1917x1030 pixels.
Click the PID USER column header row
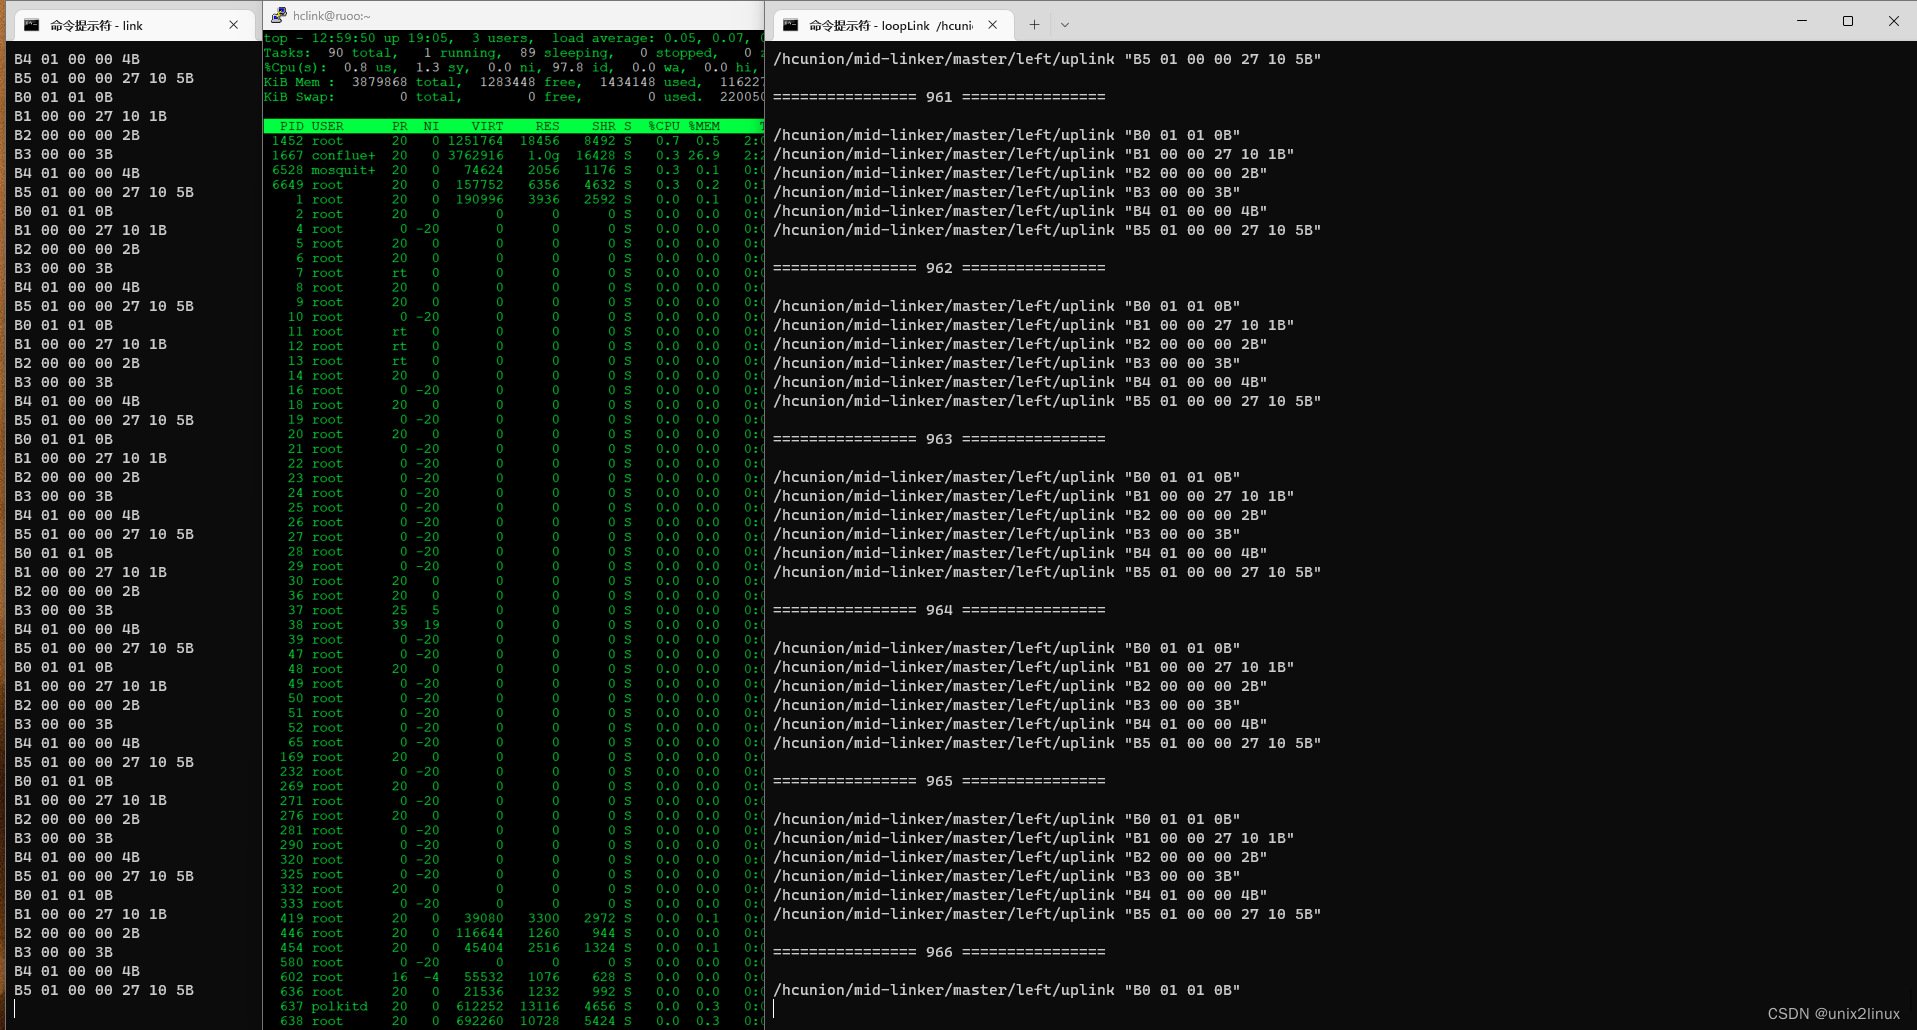pos(513,126)
